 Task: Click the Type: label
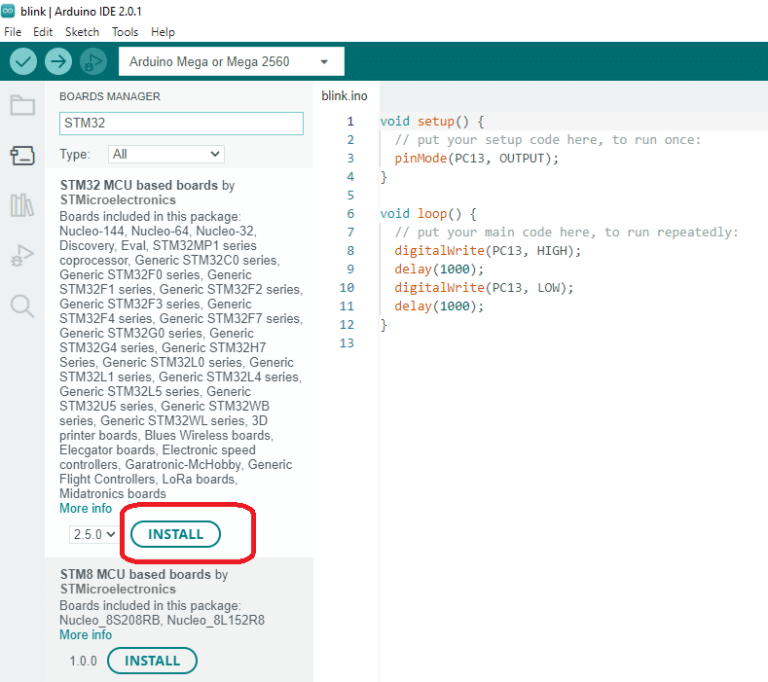75,154
